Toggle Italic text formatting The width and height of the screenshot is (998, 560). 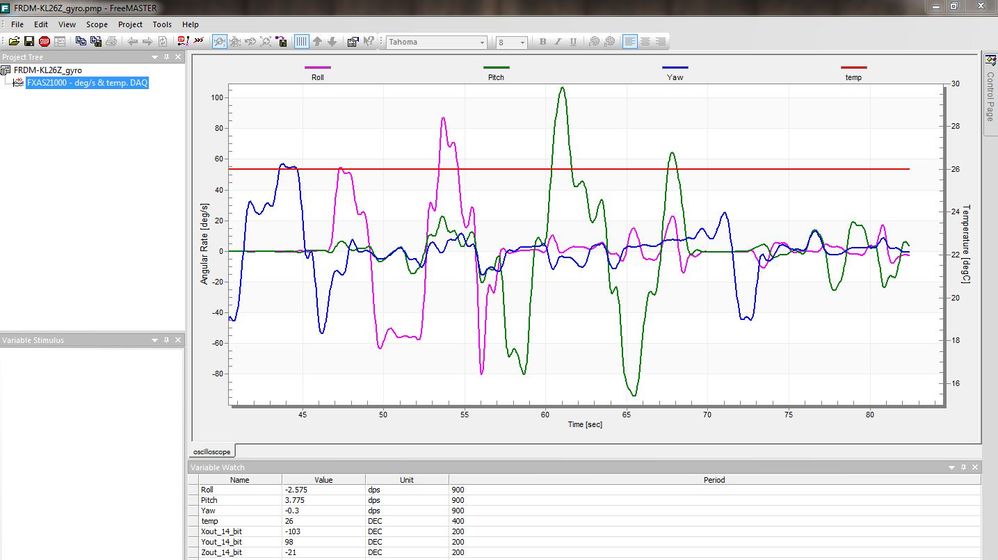coord(558,41)
